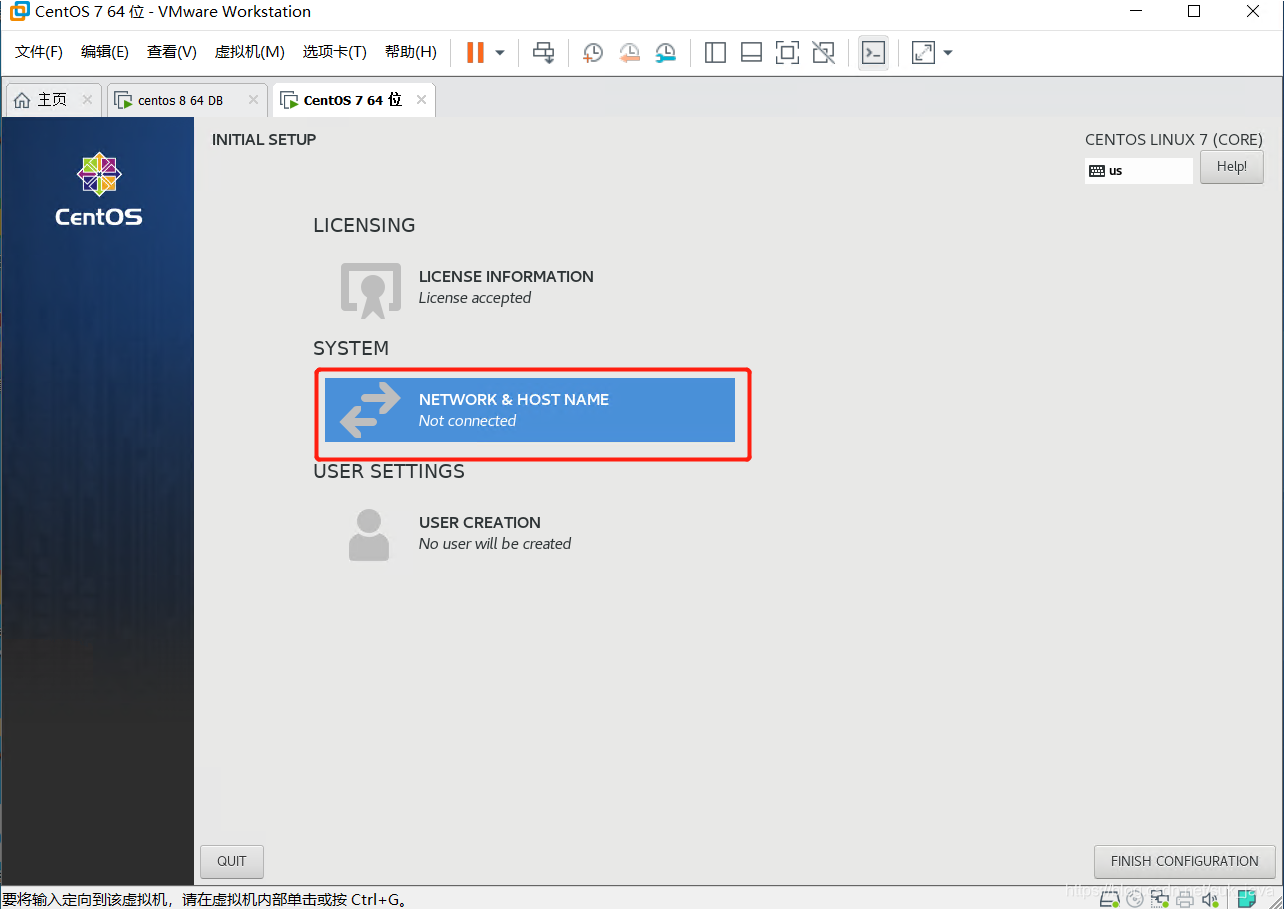Take a snapshot of the virtual machine
Screen dimensions: 1284x909
coord(593,52)
